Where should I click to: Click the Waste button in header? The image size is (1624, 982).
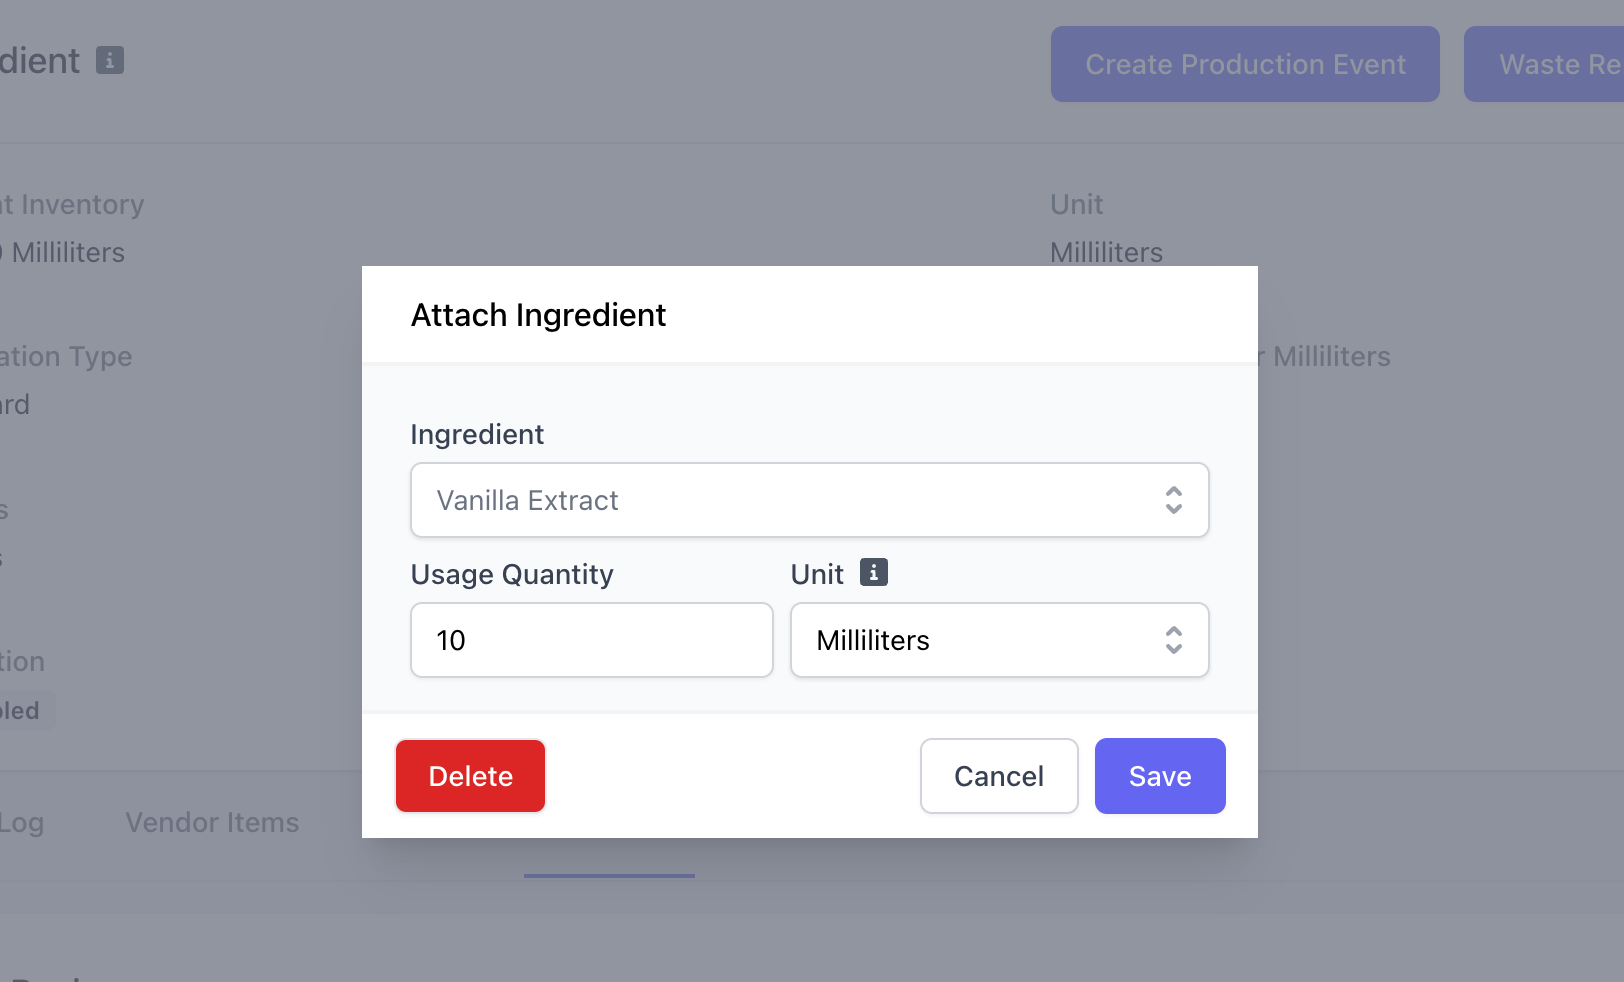coord(1544,64)
